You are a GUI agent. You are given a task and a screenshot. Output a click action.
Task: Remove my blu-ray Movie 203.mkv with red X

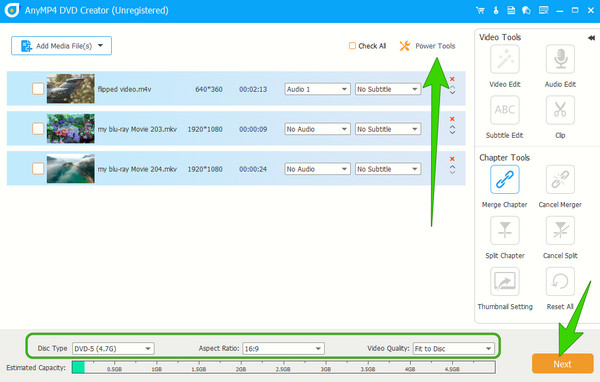click(x=452, y=119)
